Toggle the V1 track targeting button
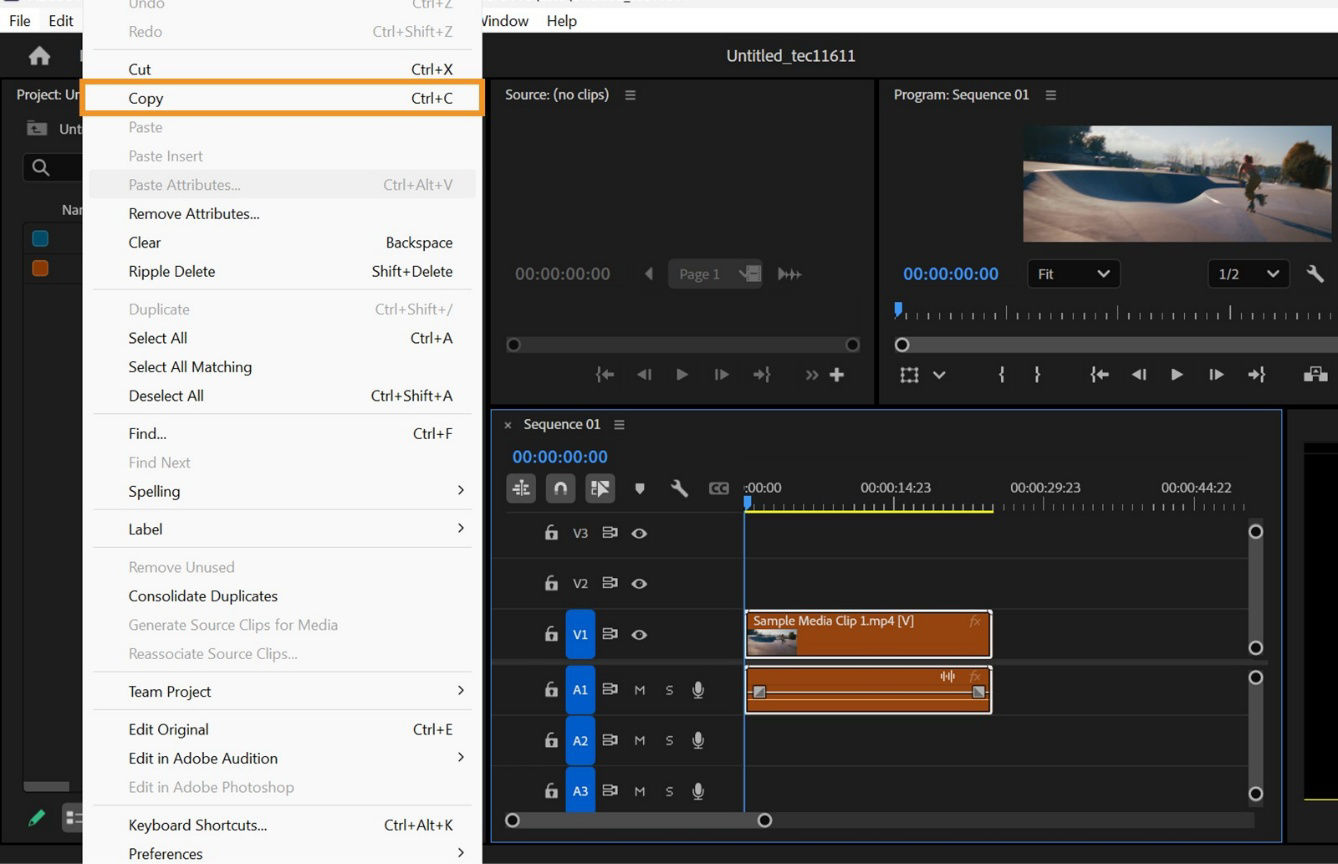Image resolution: width=1338 pixels, height=864 pixels. pos(580,634)
